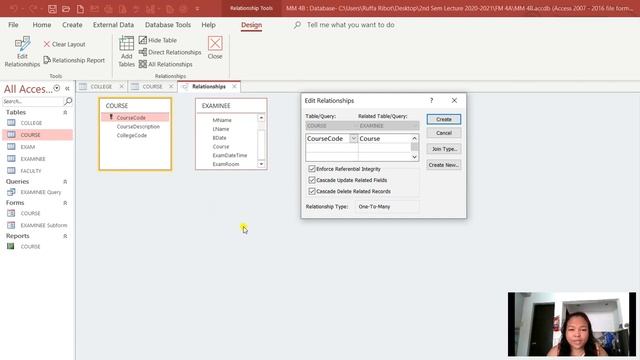Open the All Access Objects menu circle arrow

click(x=57, y=88)
